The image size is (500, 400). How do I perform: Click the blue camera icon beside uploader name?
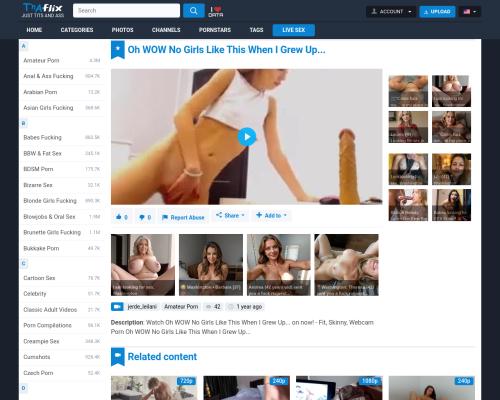[x=117, y=307]
